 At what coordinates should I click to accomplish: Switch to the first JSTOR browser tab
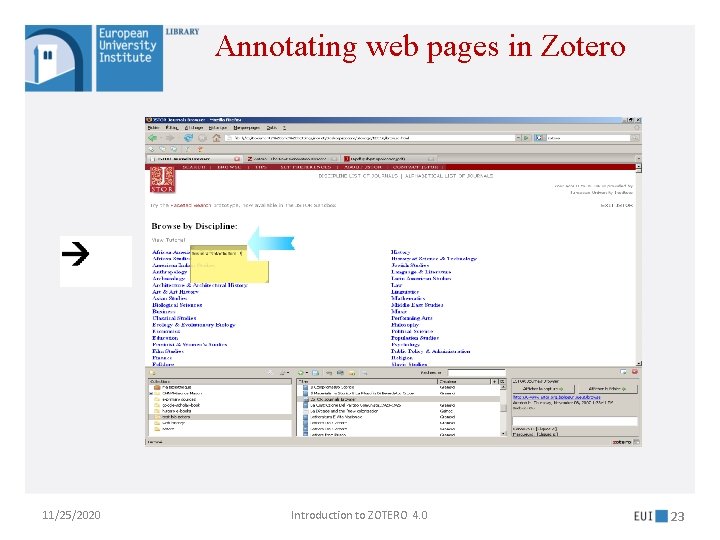tap(195, 159)
